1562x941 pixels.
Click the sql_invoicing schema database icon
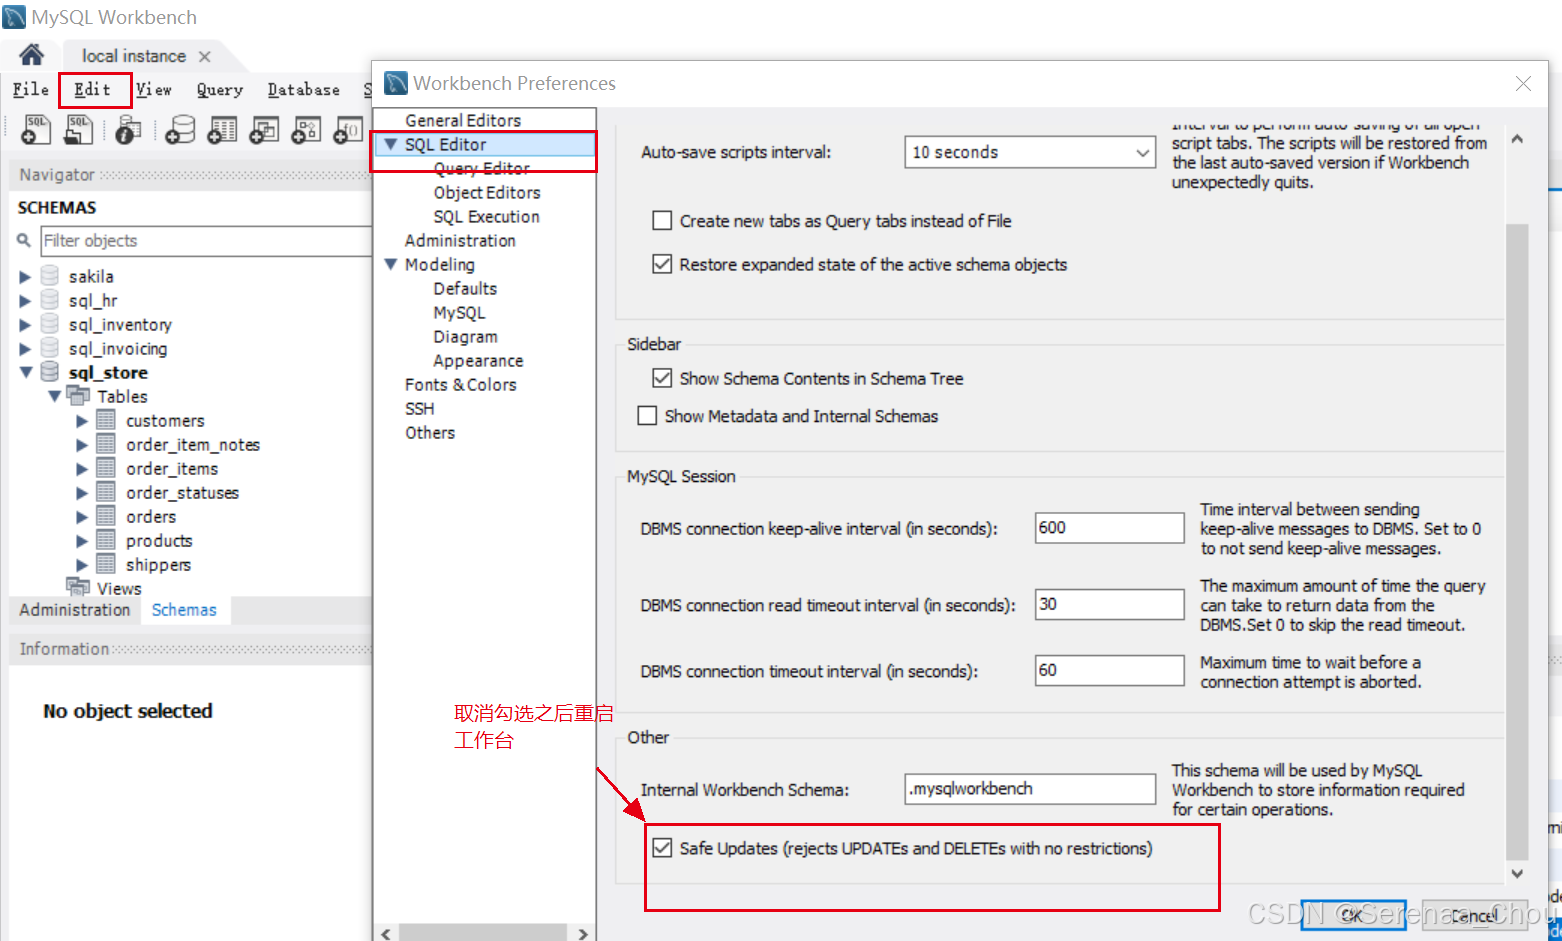tap(50, 348)
